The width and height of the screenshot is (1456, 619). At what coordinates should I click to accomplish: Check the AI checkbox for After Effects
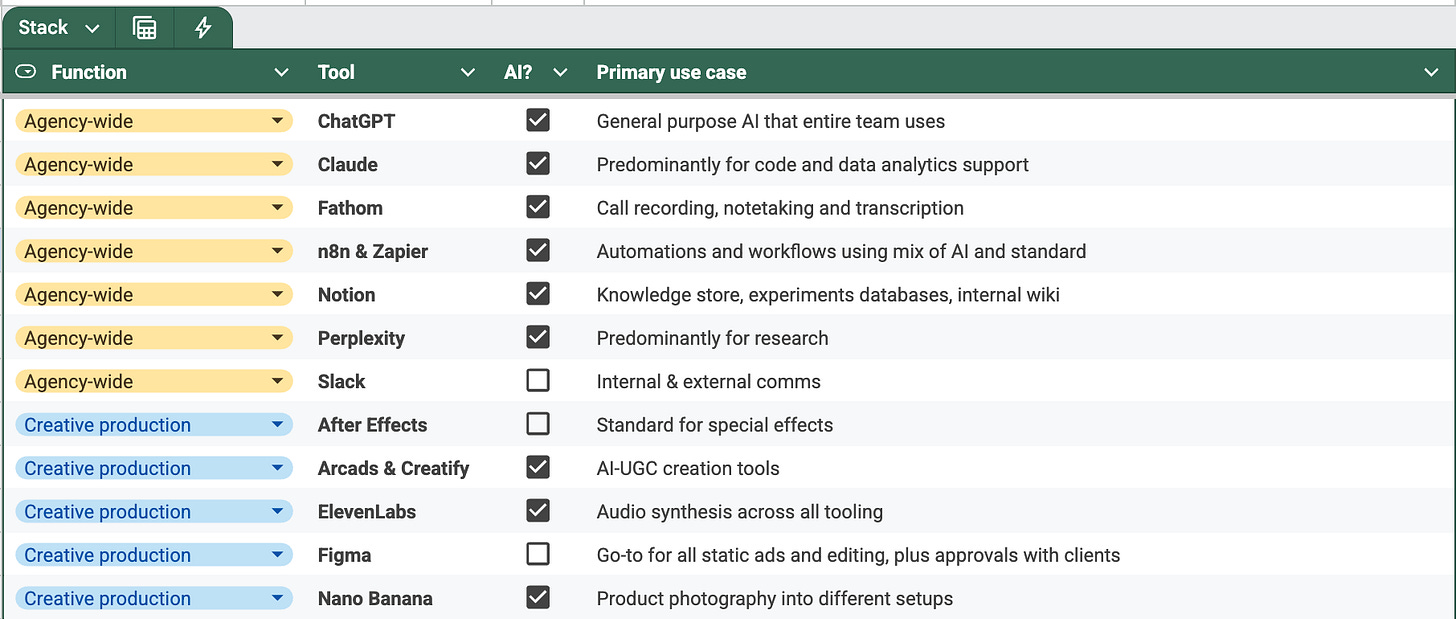pos(538,424)
